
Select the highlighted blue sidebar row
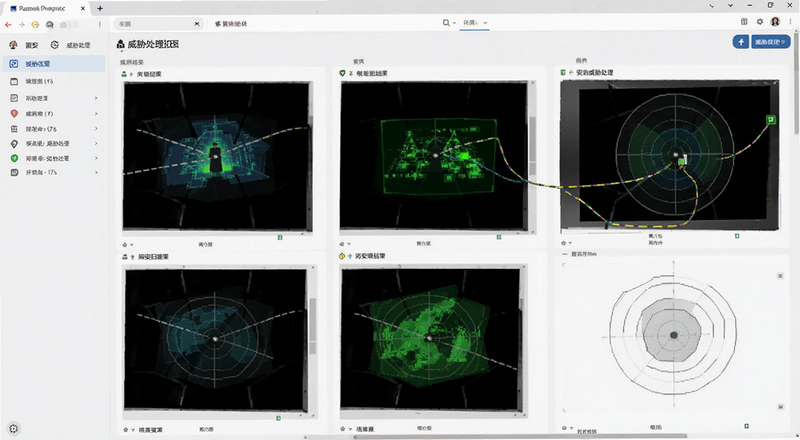54,64
